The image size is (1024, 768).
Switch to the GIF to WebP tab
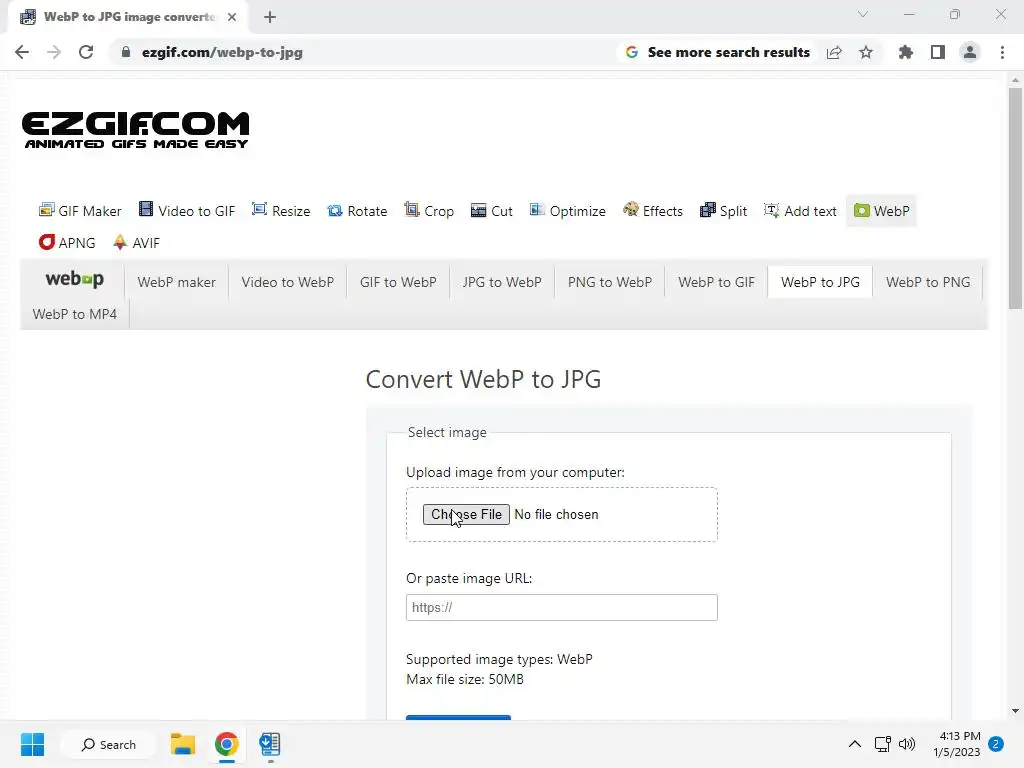click(x=398, y=282)
